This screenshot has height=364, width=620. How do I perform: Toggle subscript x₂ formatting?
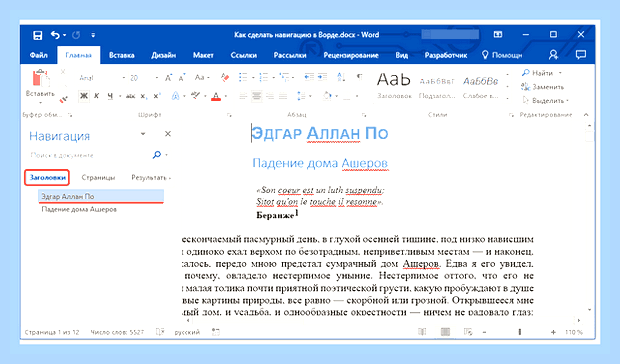pyautogui.click(x=144, y=96)
